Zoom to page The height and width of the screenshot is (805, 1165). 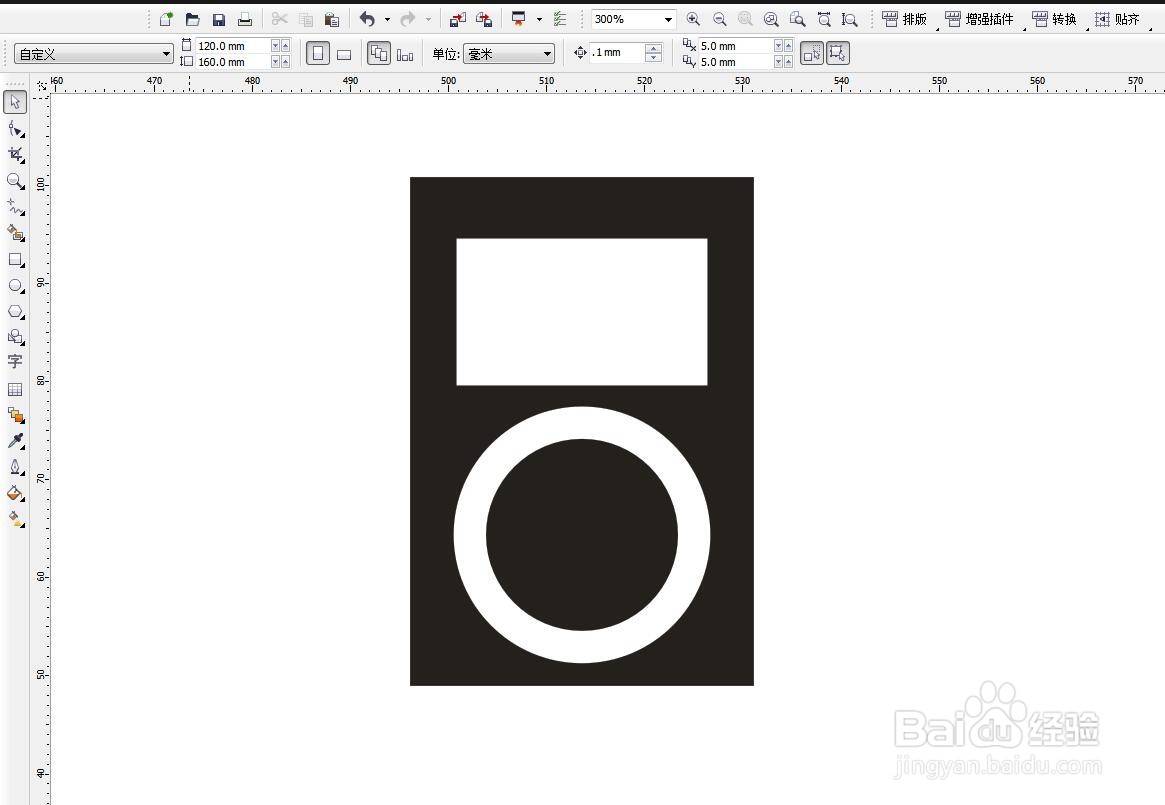pyautogui.click(x=797, y=19)
